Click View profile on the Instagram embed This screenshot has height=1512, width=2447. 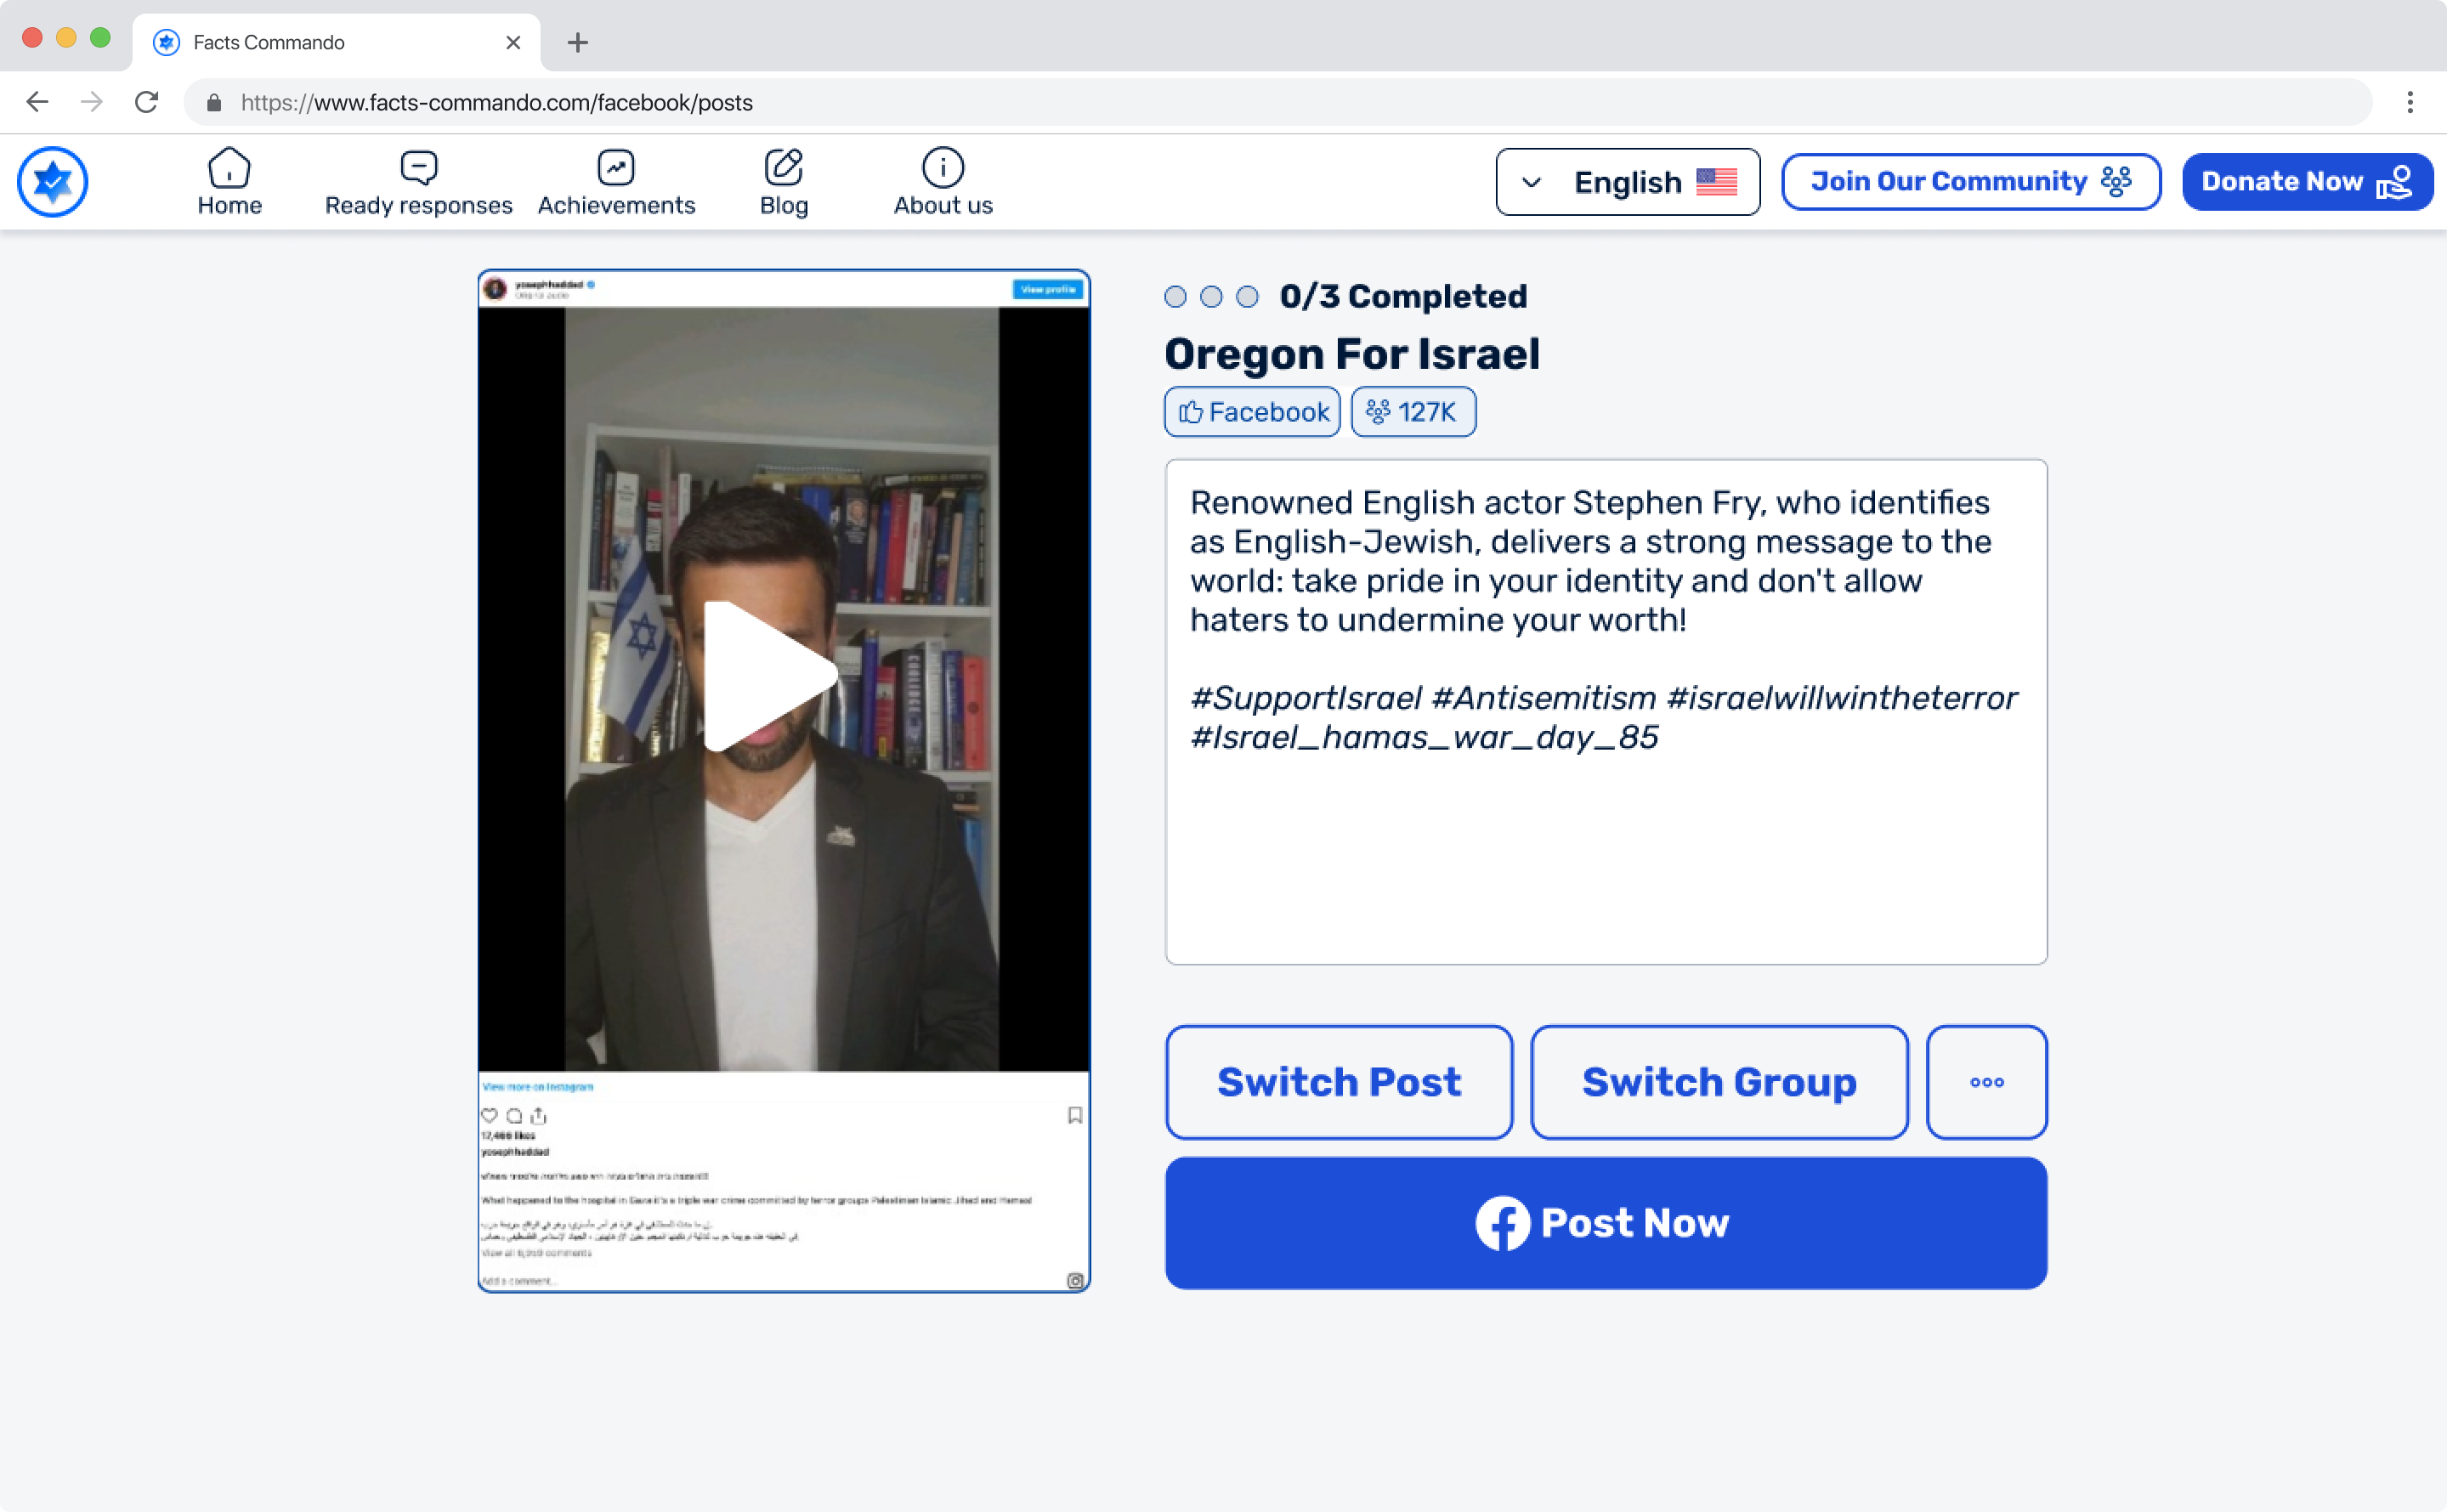[1047, 289]
